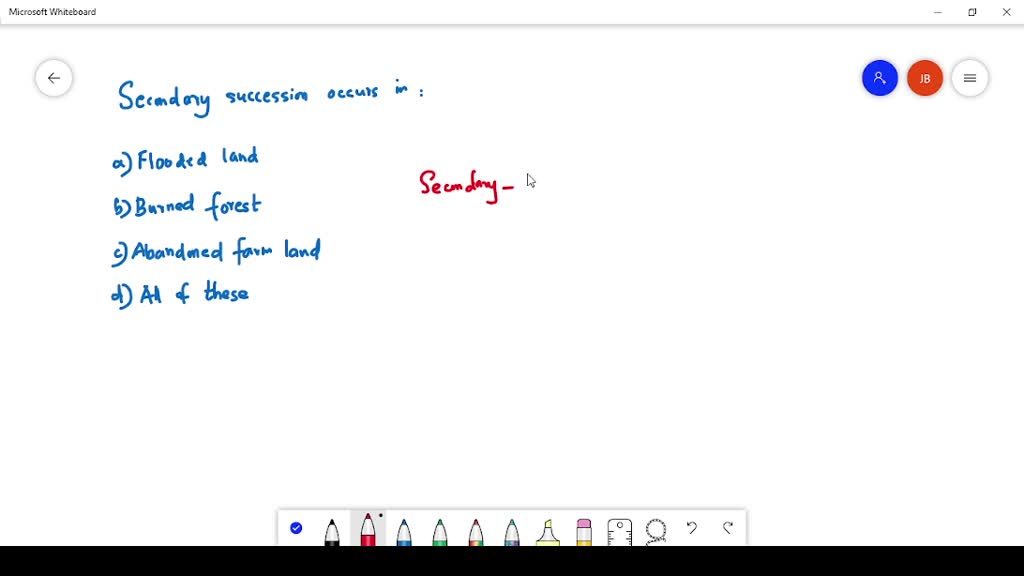Select the eraser tool
This screenshot has width=1024, height=576.
(583, 531)
